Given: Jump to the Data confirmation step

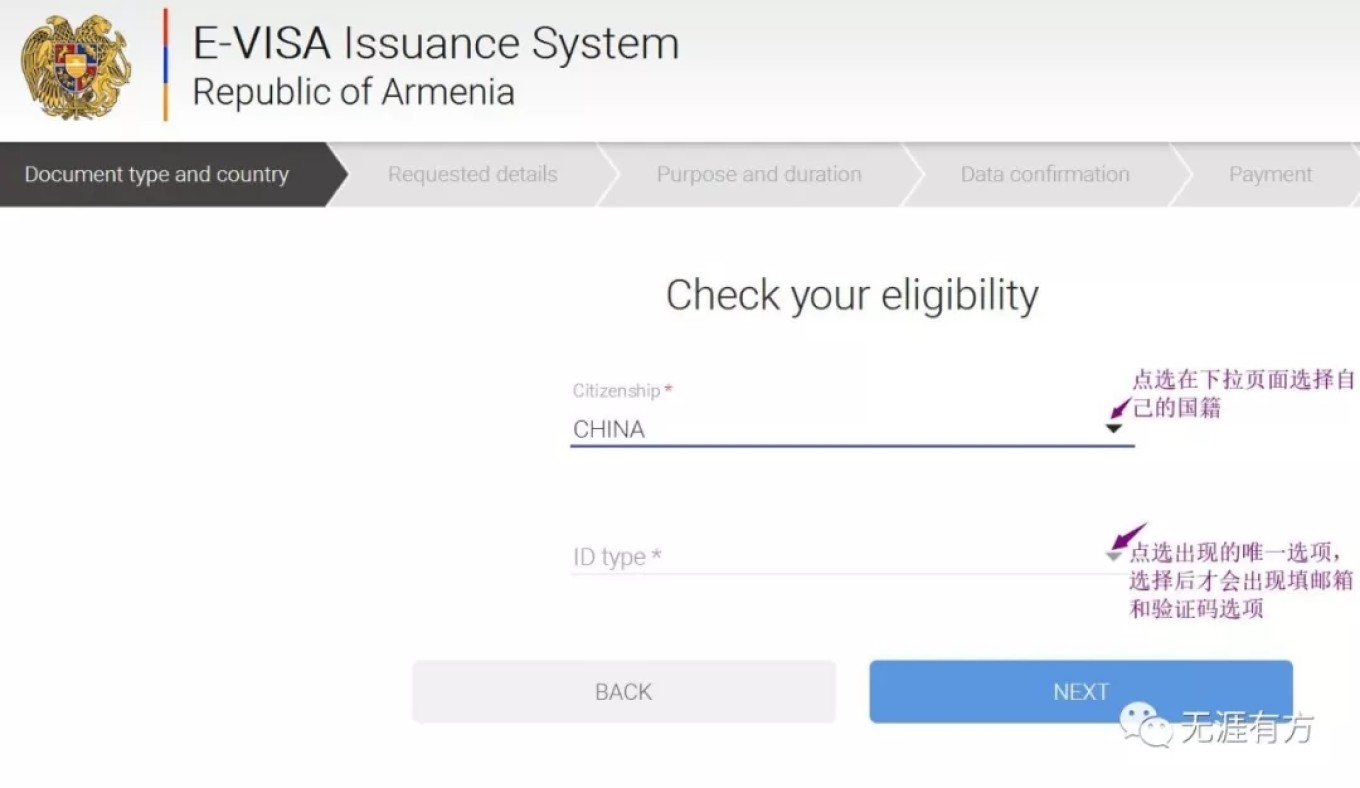Looking at the screenshot, I should 1045,174.
